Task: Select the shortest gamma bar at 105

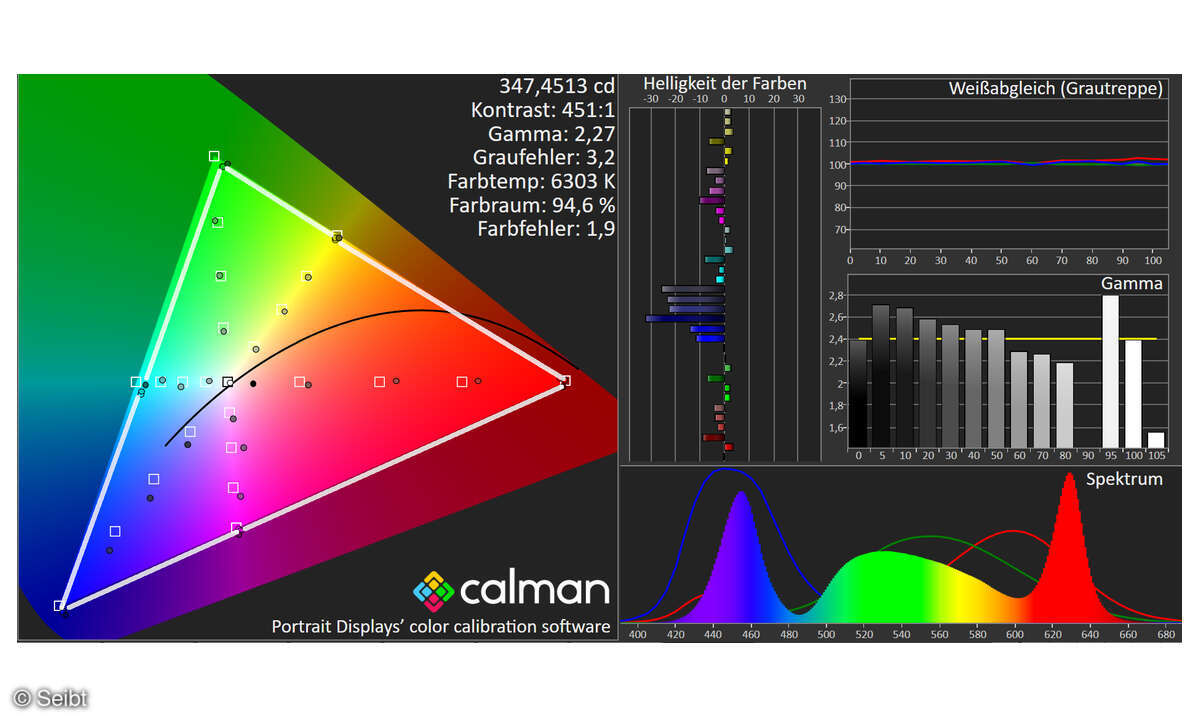Action: click(x=1156, y=440)
